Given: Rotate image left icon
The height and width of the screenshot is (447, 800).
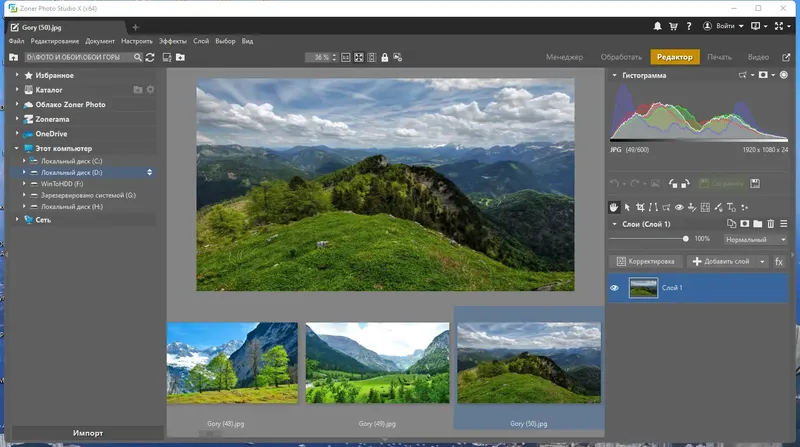Looking at the screenshot, I should 673,183.
